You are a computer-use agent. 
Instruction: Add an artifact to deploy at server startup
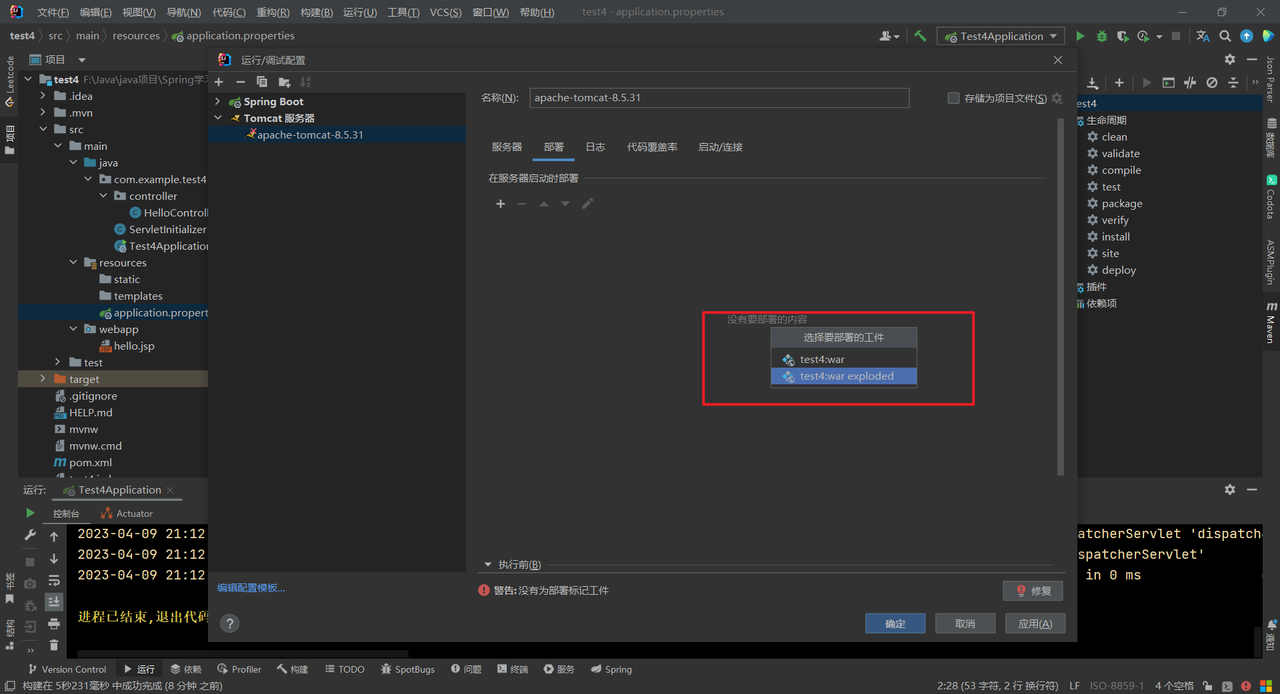[x=501, y=204]
